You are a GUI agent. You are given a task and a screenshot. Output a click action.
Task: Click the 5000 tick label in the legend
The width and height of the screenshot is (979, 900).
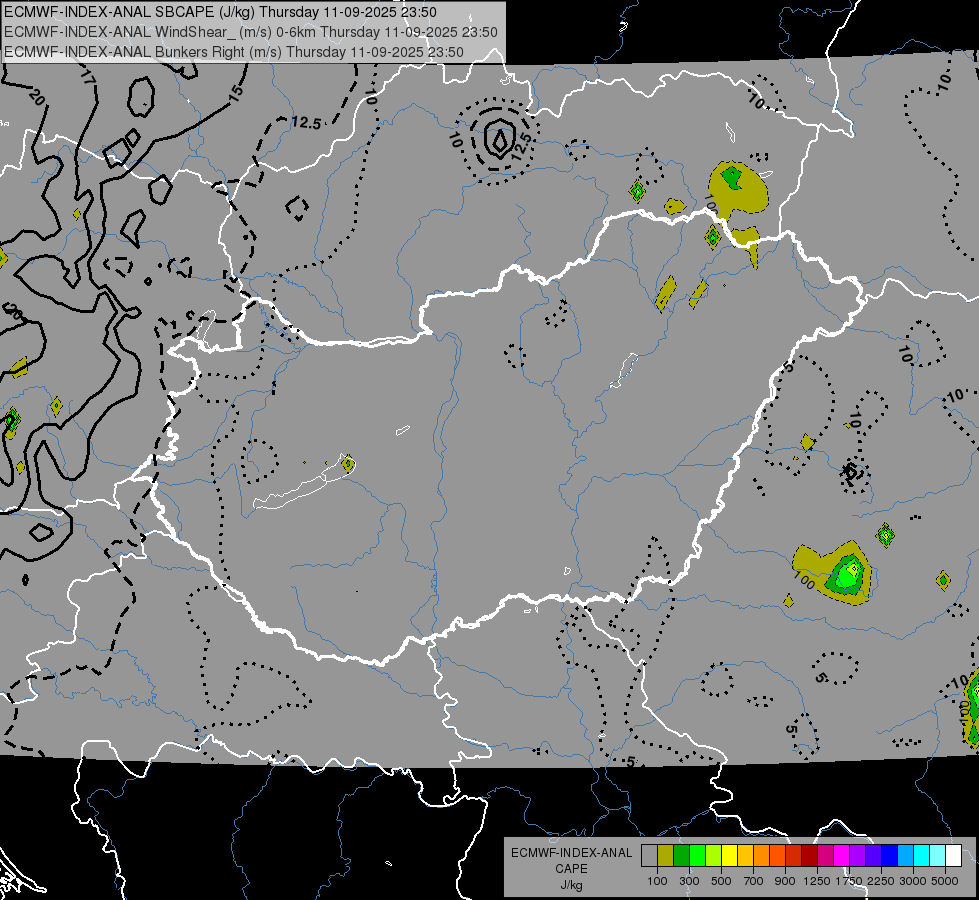pos(945,881)
